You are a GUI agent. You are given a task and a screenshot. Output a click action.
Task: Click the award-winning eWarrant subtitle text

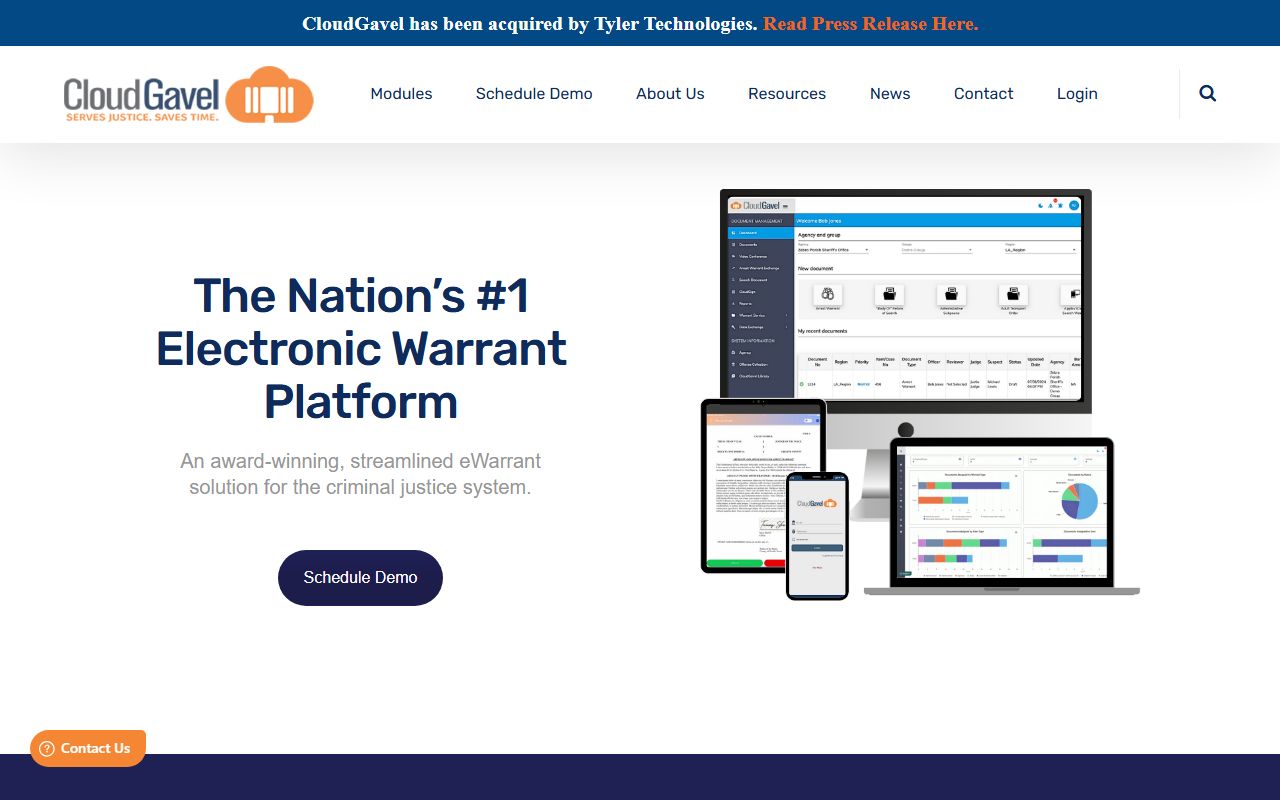pos(360,474)
